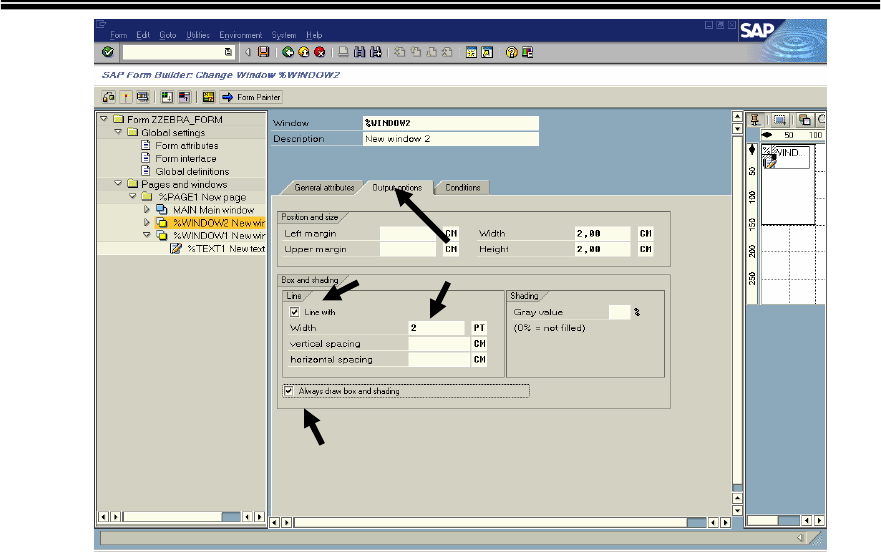Toggle the Line with checkbox
Viewport: 881px width, 552px height.
[294, 311]
